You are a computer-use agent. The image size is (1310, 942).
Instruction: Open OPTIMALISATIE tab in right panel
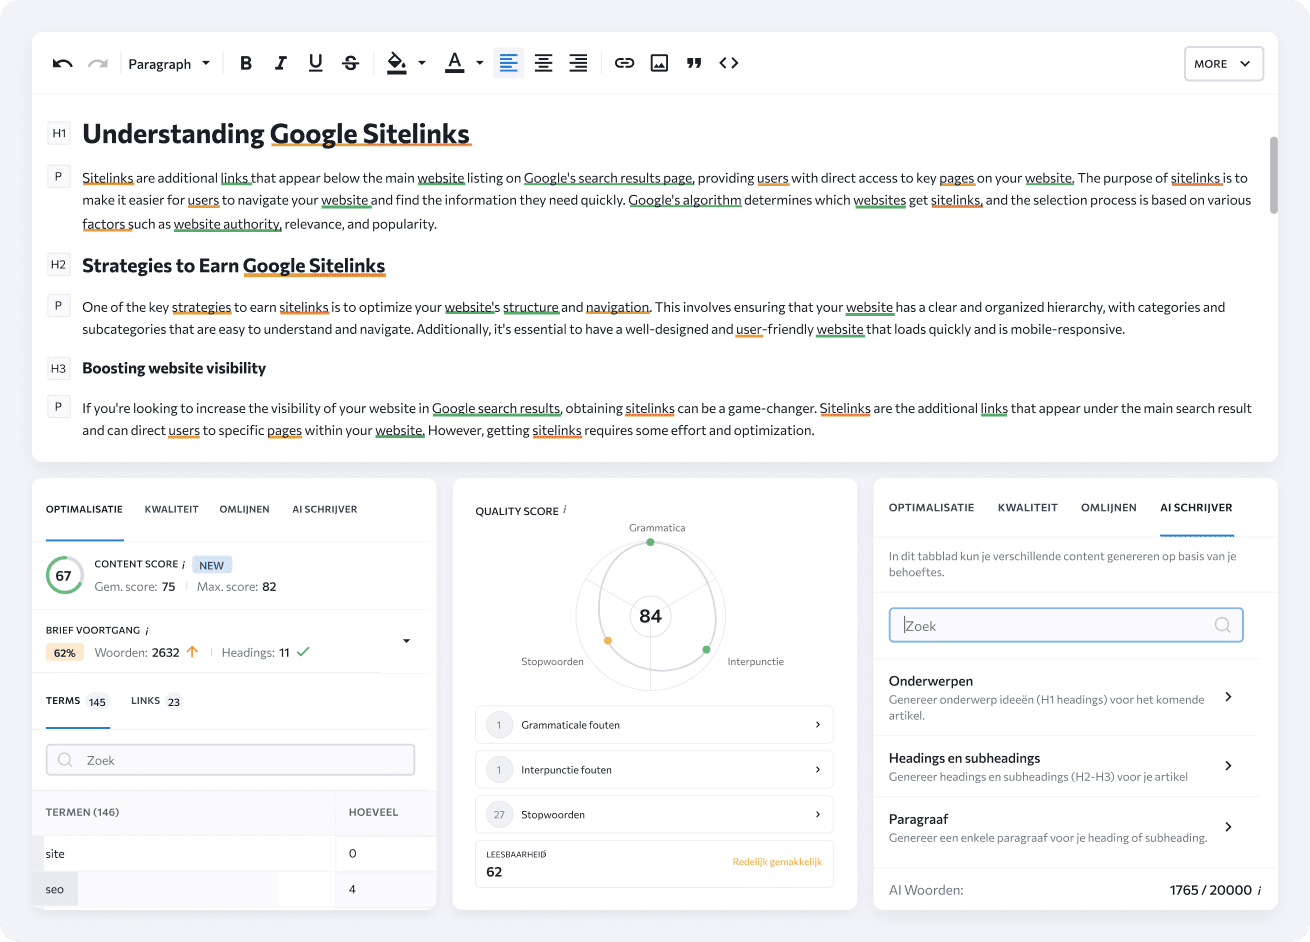pos(931,508)
